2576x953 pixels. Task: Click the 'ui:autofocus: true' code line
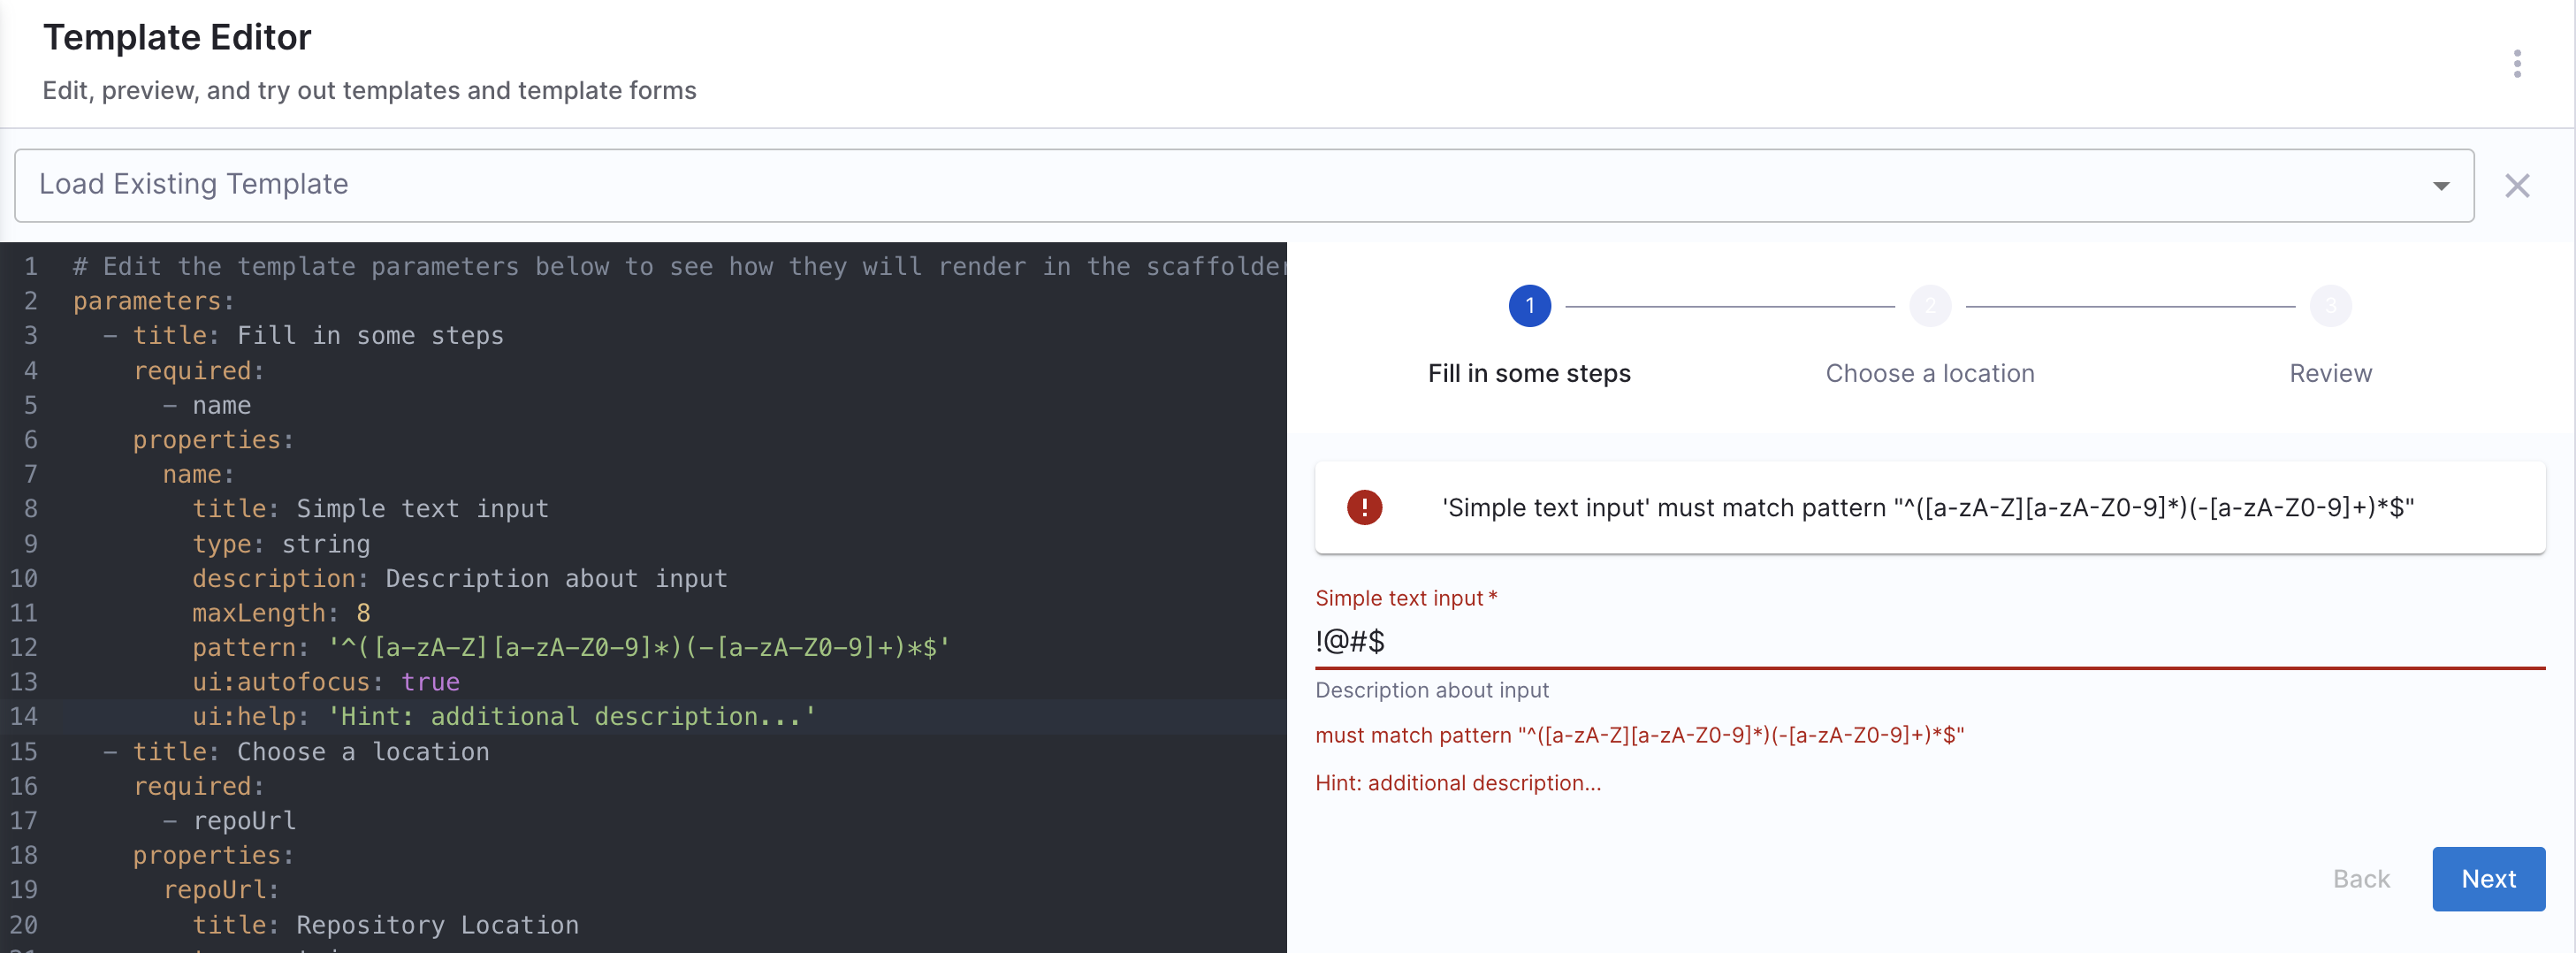click(x=325, y=682)
